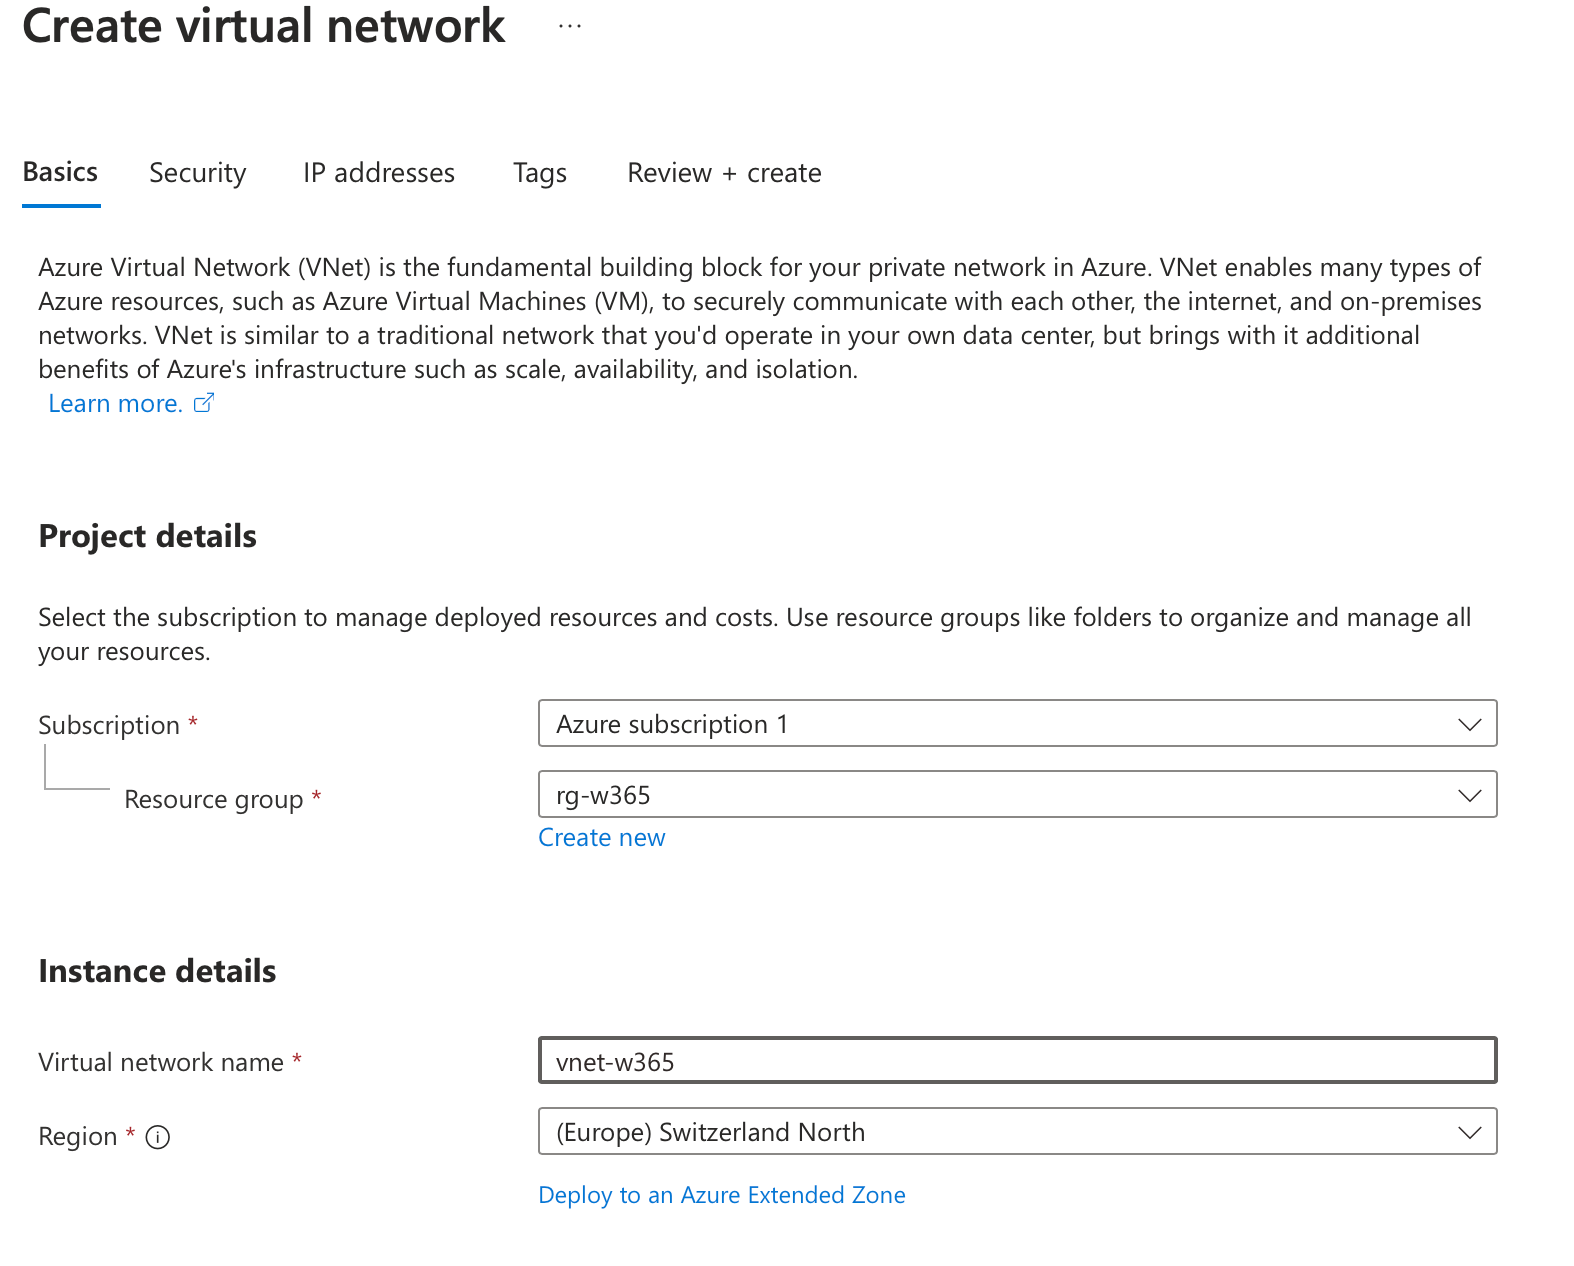
Task: Click the Create virtual network page title
Action: pyautogui.click(x=264, y=26)
